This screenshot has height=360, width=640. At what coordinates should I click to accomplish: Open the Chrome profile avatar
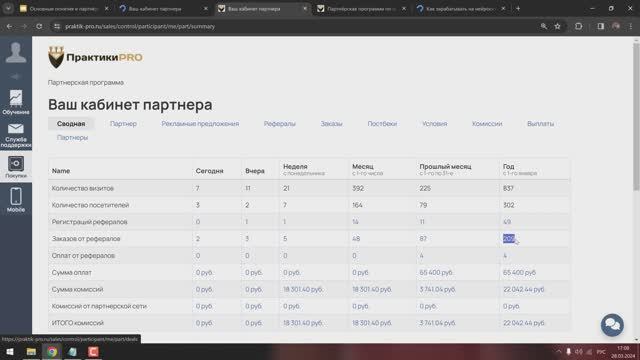pyautogui.click(x=616, y=26)
